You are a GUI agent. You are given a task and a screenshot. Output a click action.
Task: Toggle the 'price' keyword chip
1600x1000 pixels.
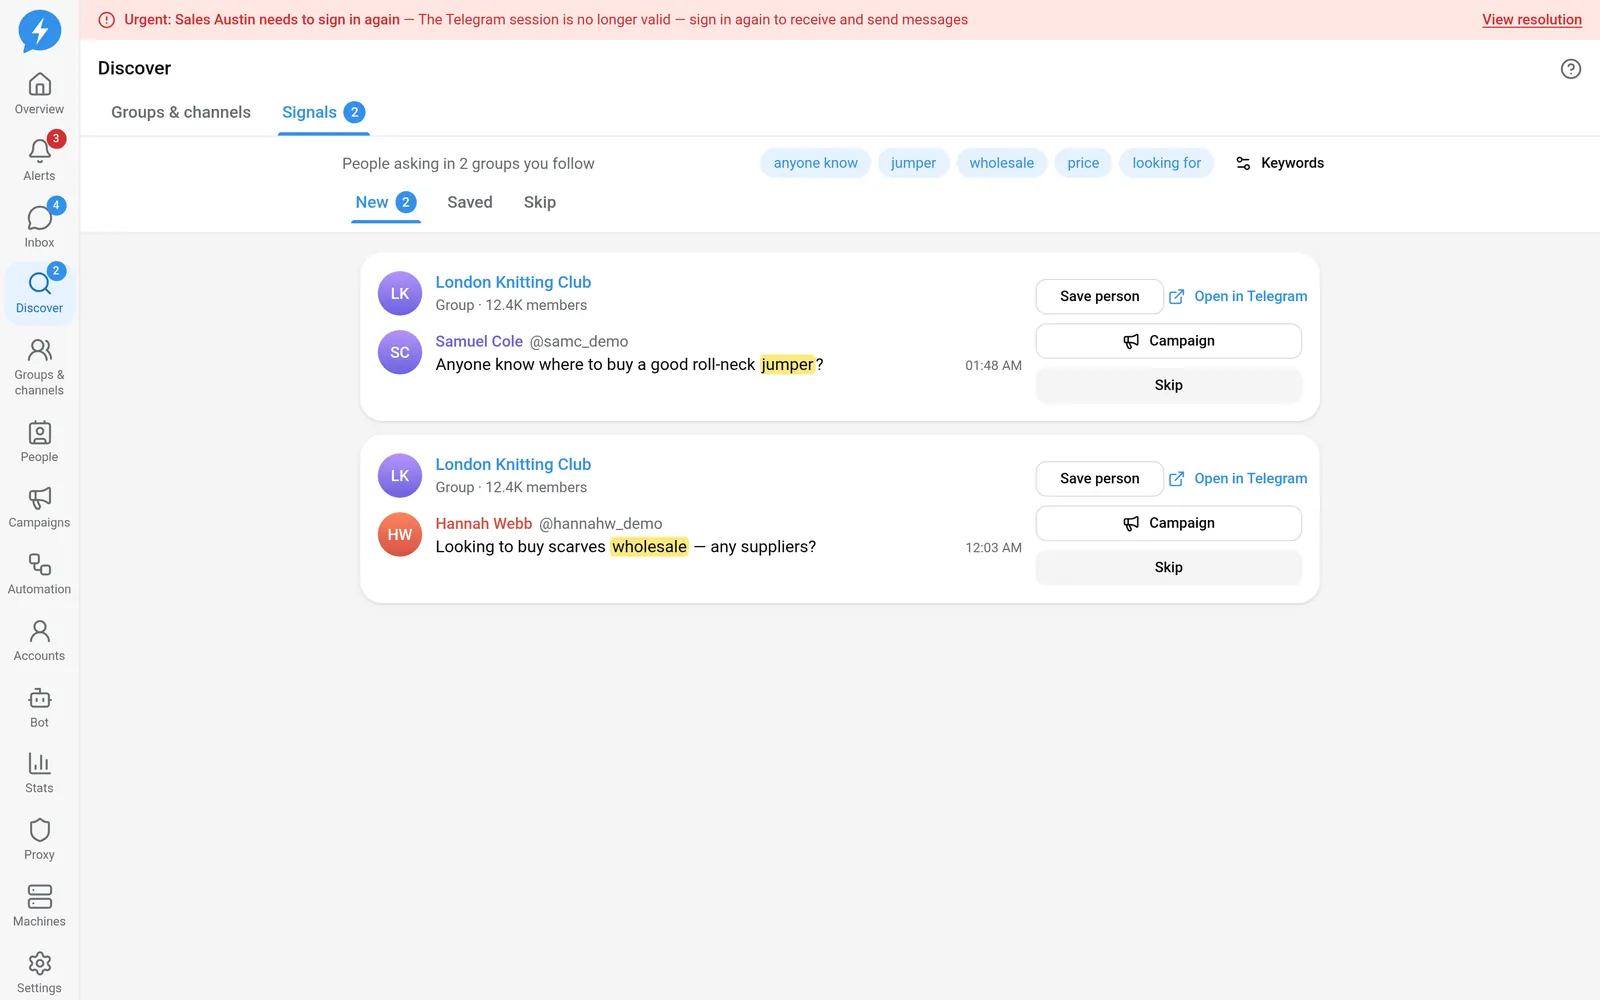(1083, 163)
